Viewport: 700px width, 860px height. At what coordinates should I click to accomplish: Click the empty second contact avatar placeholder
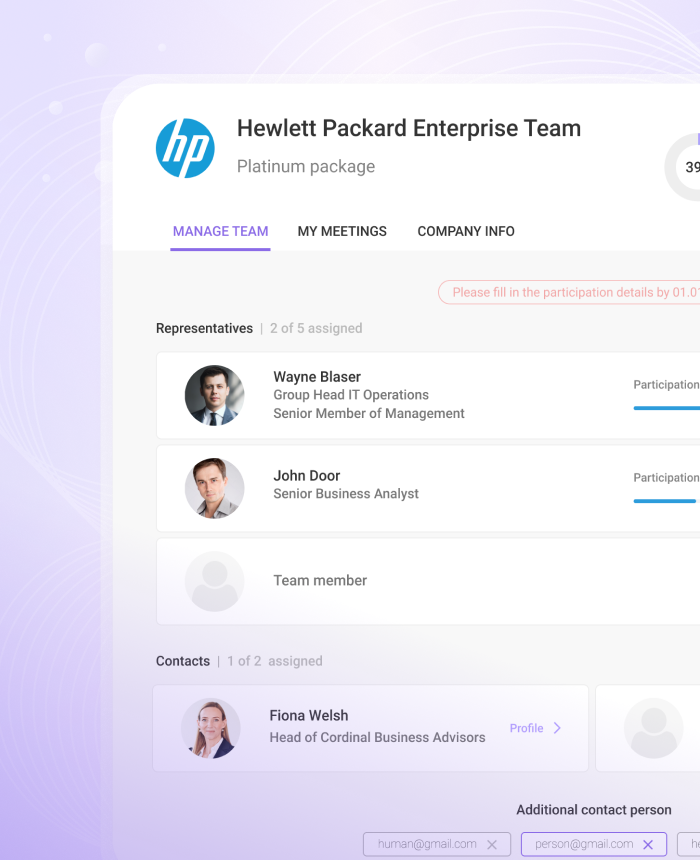click(x=653, y=728)
